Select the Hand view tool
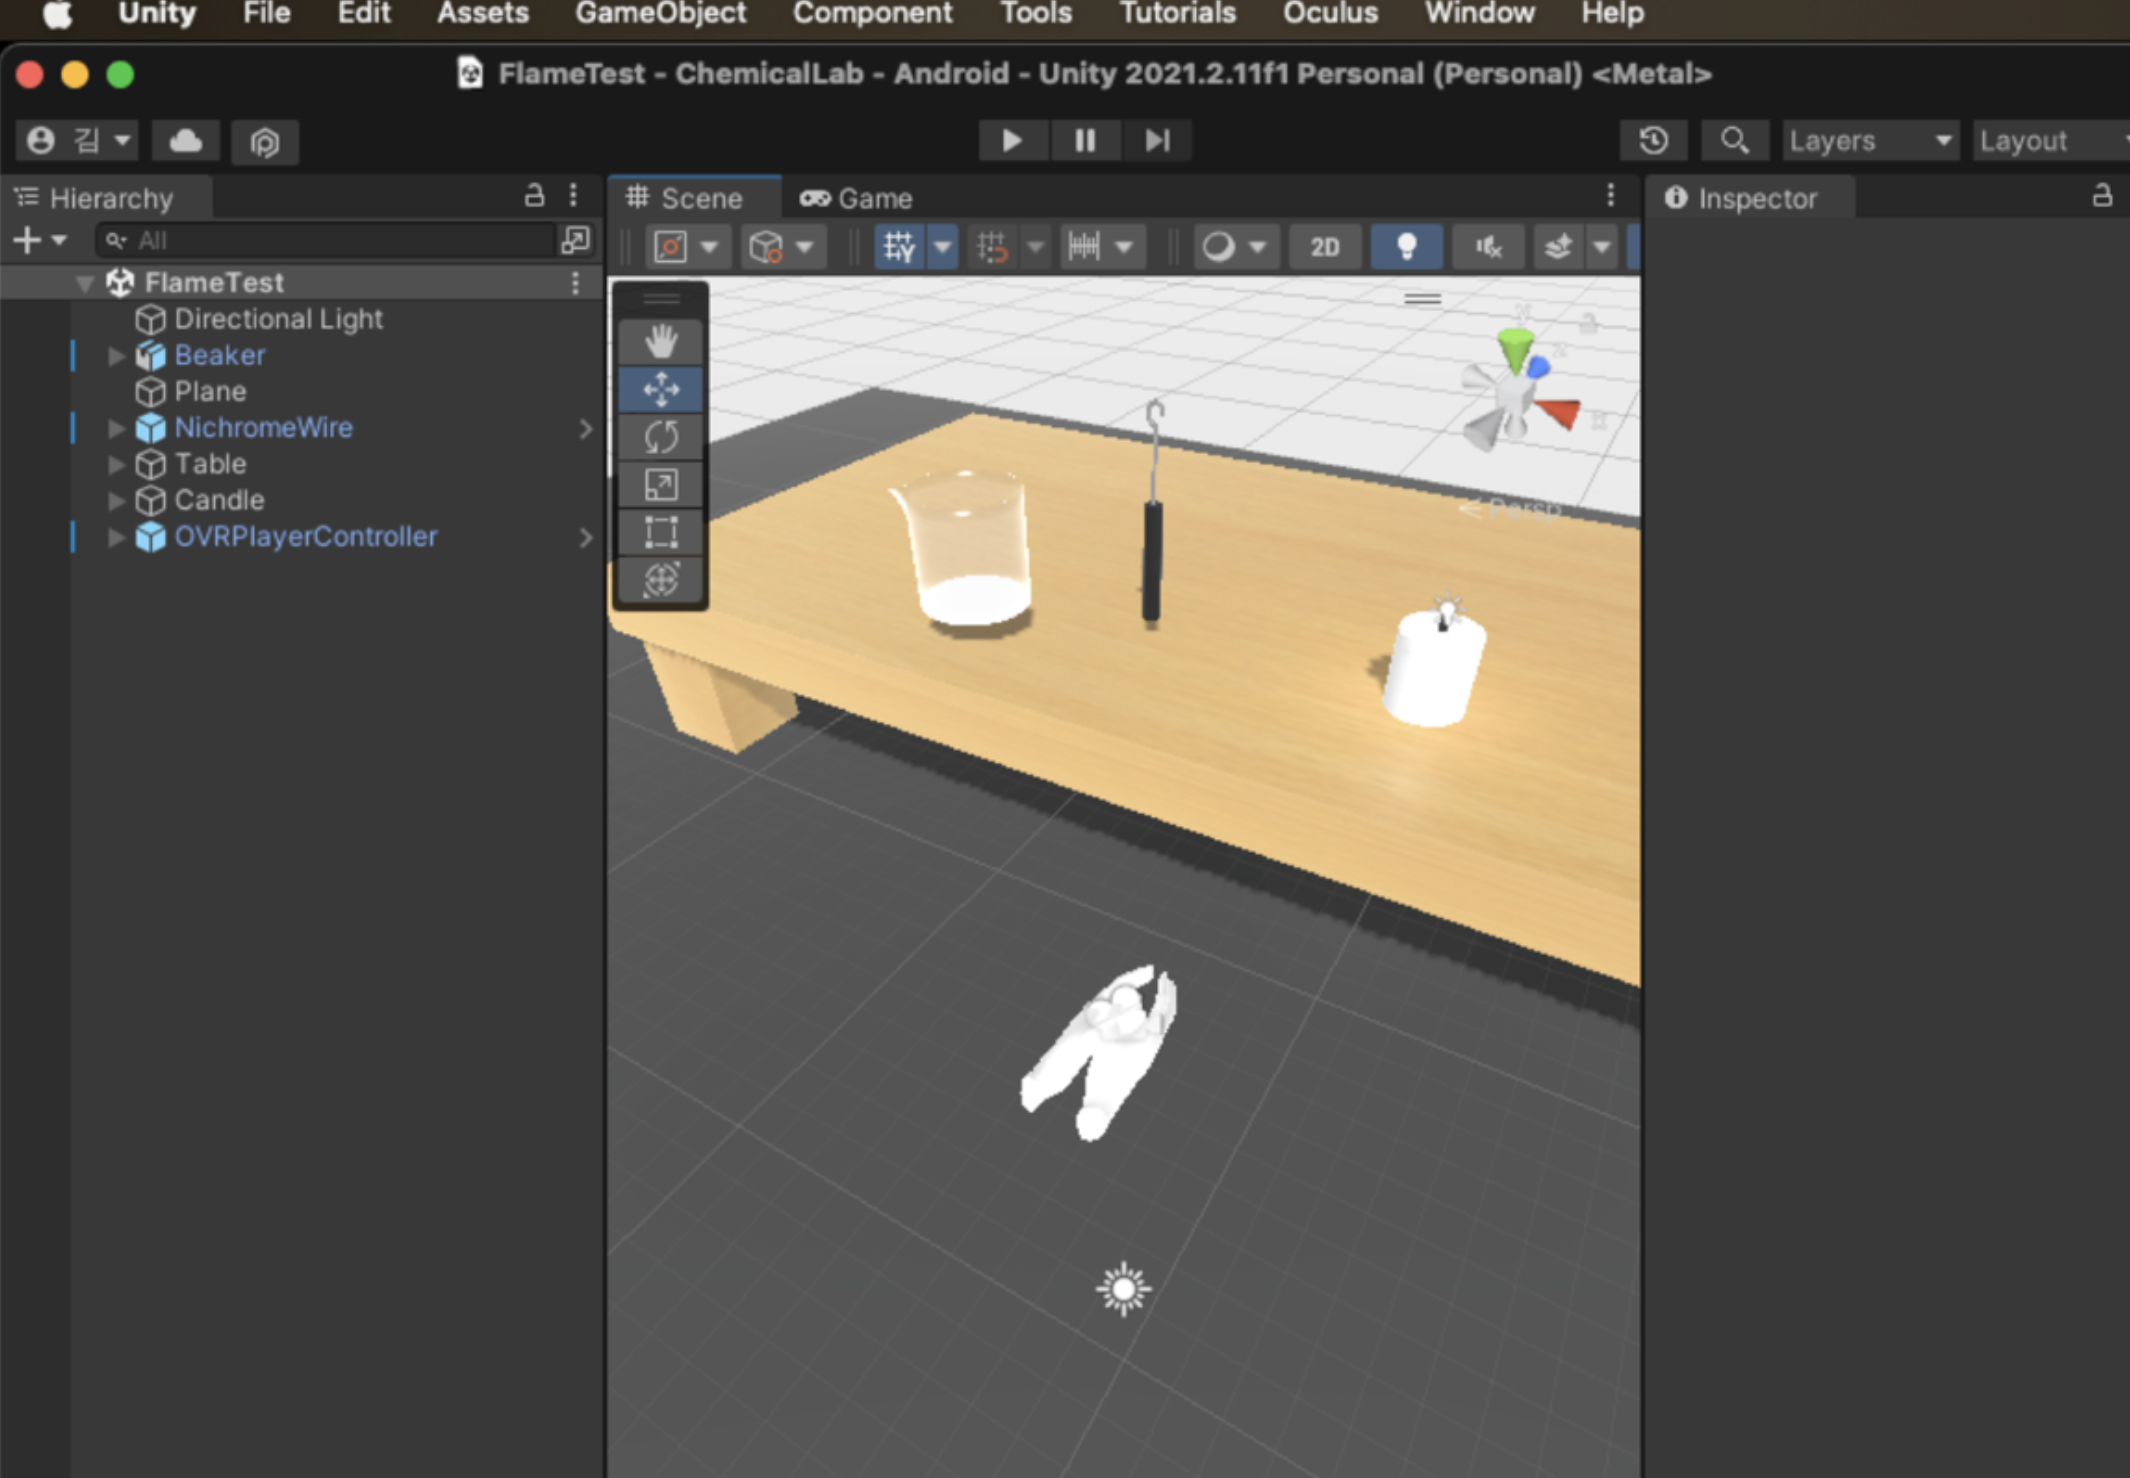Screen dimensions: 2130x1478 [660, 342]
